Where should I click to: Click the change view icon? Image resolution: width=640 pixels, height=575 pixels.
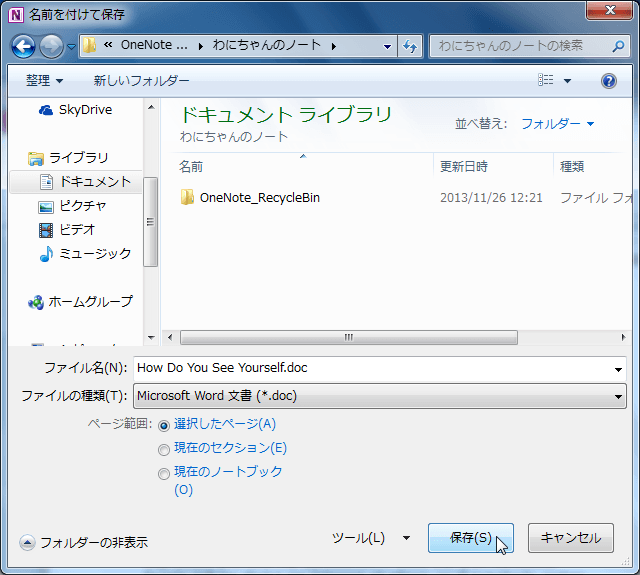tap(546, 80)
